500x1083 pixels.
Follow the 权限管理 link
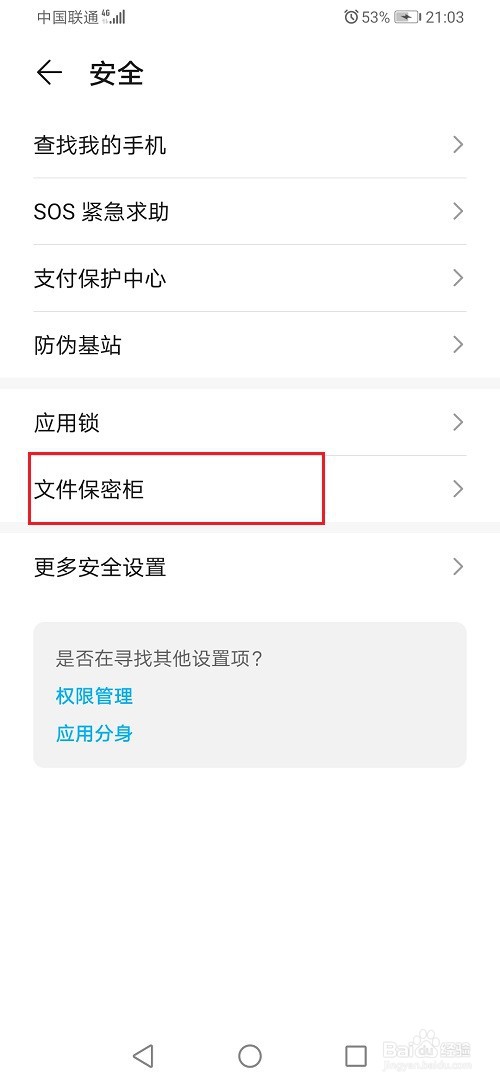(x=94, y=696)
